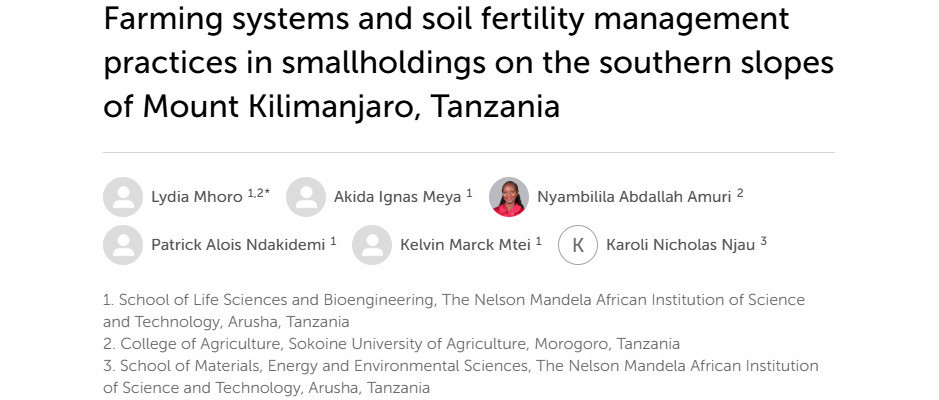
Task: Click affiliation superscript 3 beside Njau
Action: click(x=764, y=241)
